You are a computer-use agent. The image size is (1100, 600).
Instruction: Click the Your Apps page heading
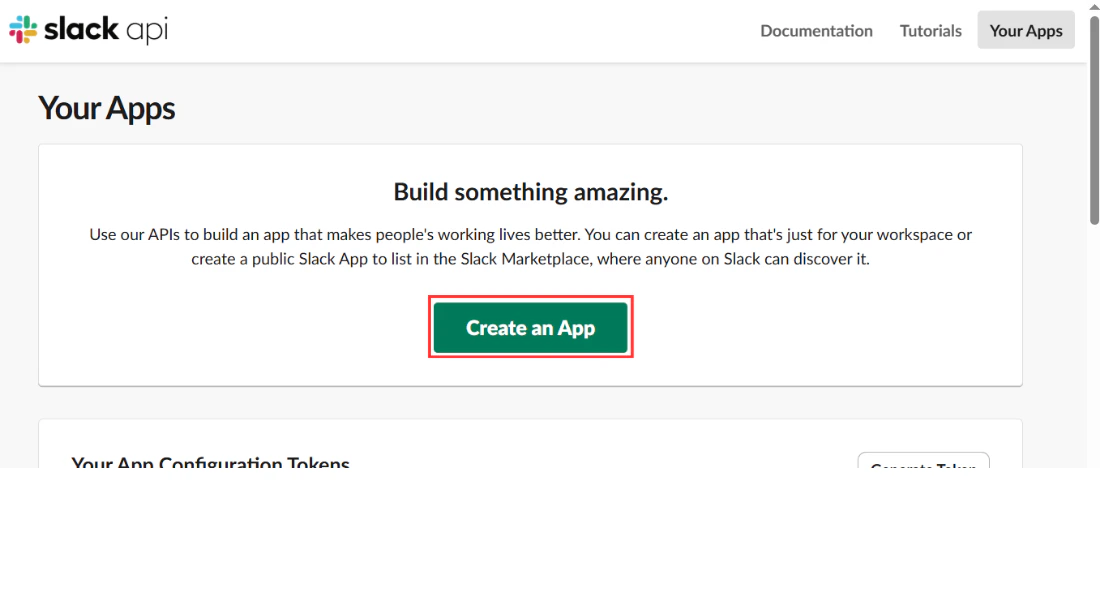[106, 108]
